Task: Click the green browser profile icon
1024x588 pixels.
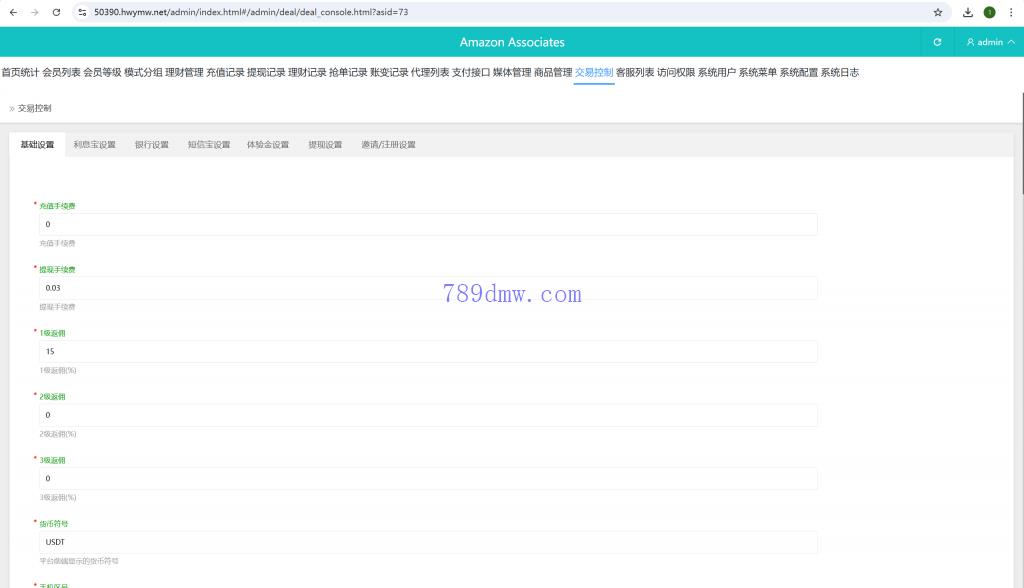Action: pyautogui.click(x=989, y=13)
